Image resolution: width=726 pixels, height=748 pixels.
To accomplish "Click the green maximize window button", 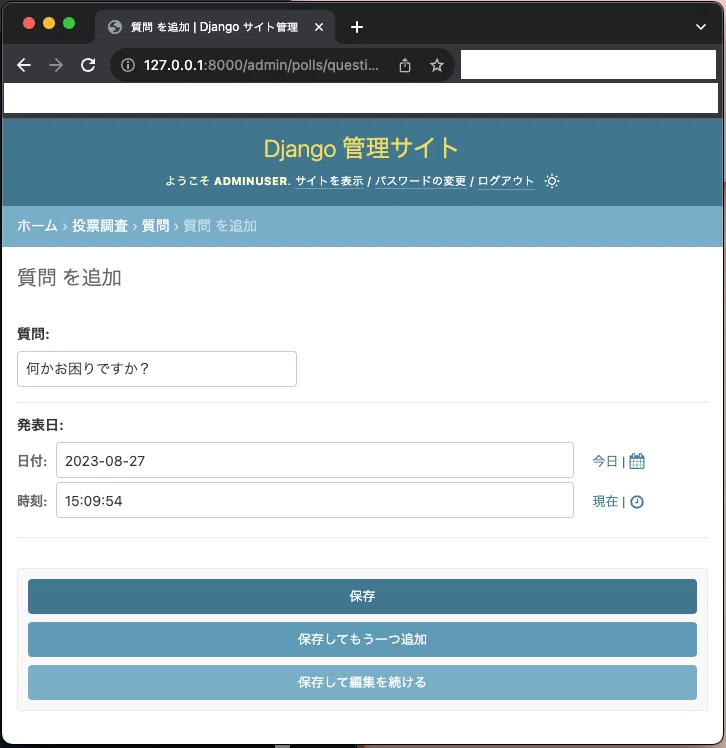I will click(x=69, y=23).
